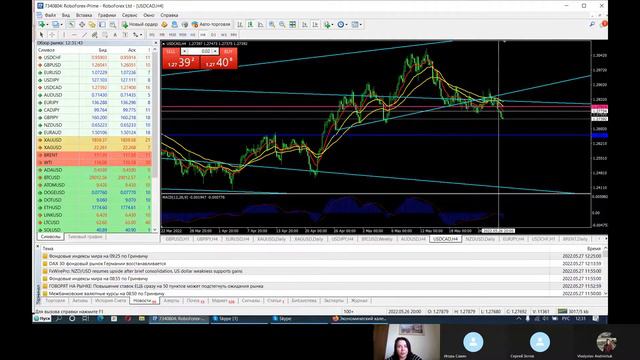
Task: Open the Файл menu
Action: coord(50,15)
